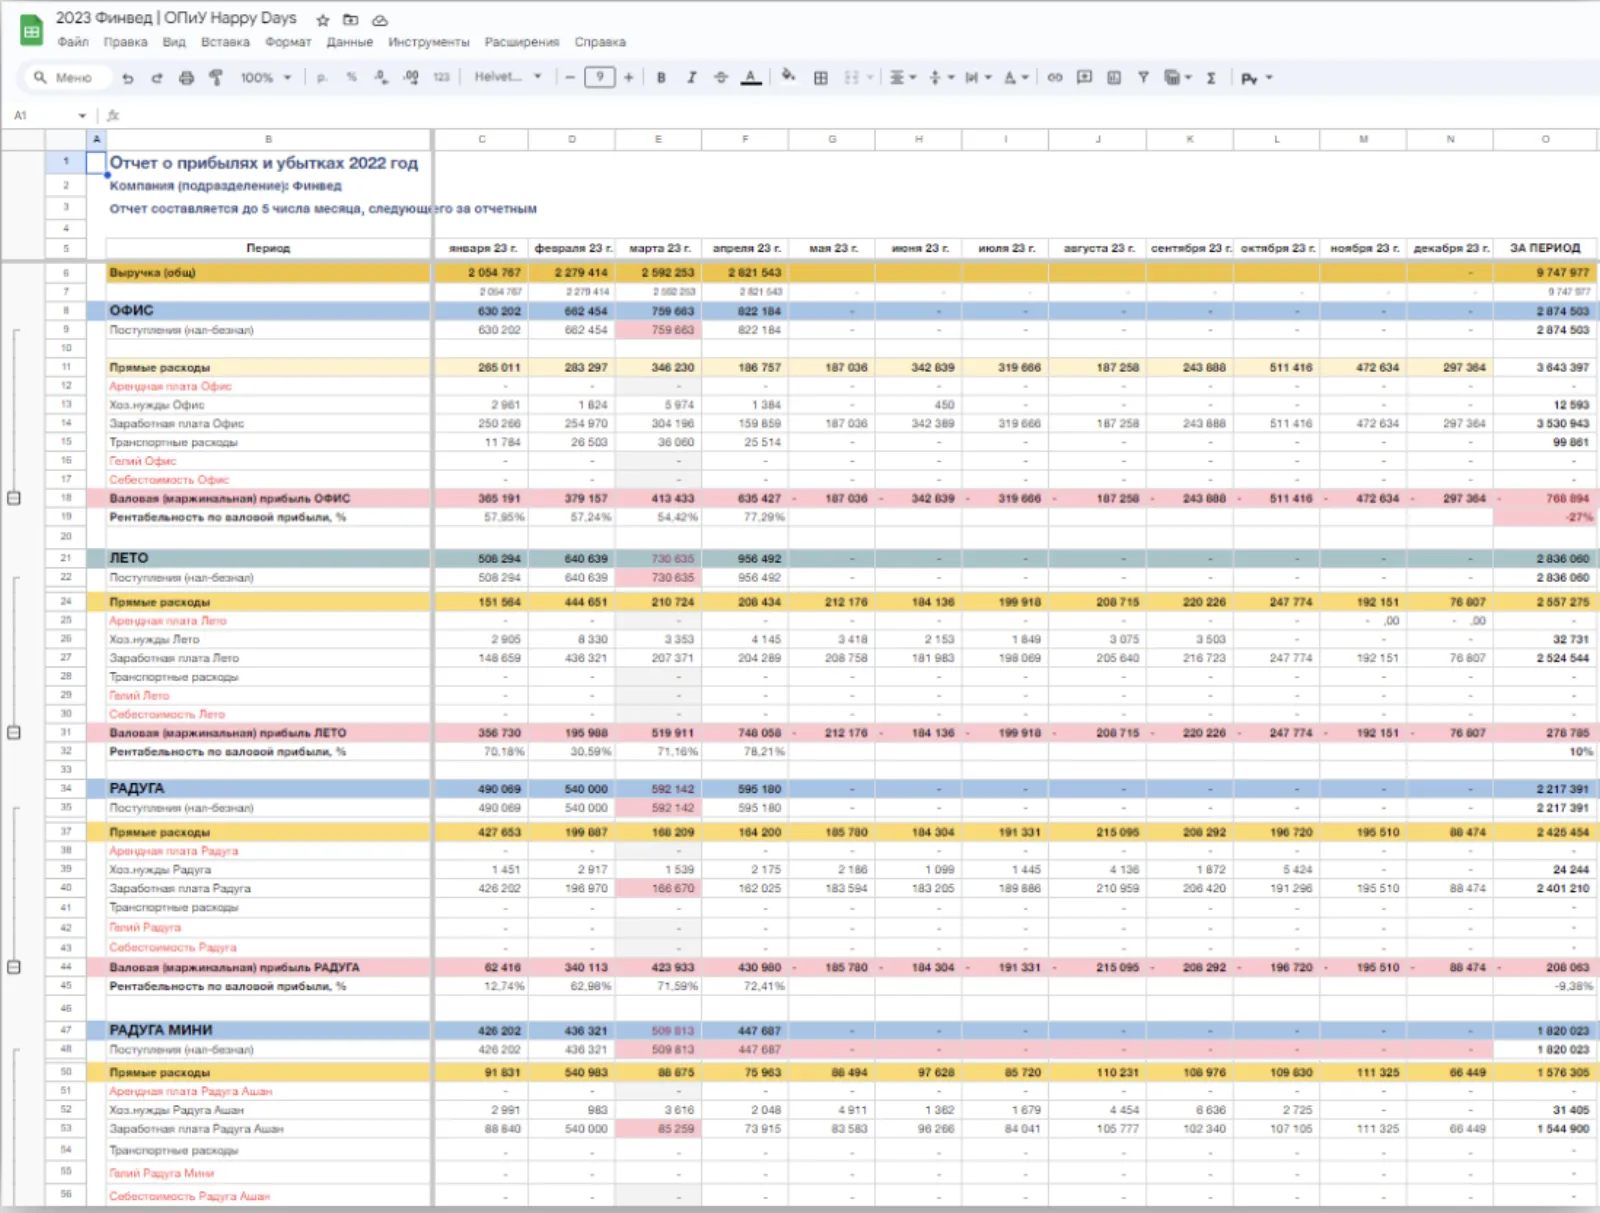Apply the paint format tool
This screenshot has height=1213, width=1600.
point(215,78)
